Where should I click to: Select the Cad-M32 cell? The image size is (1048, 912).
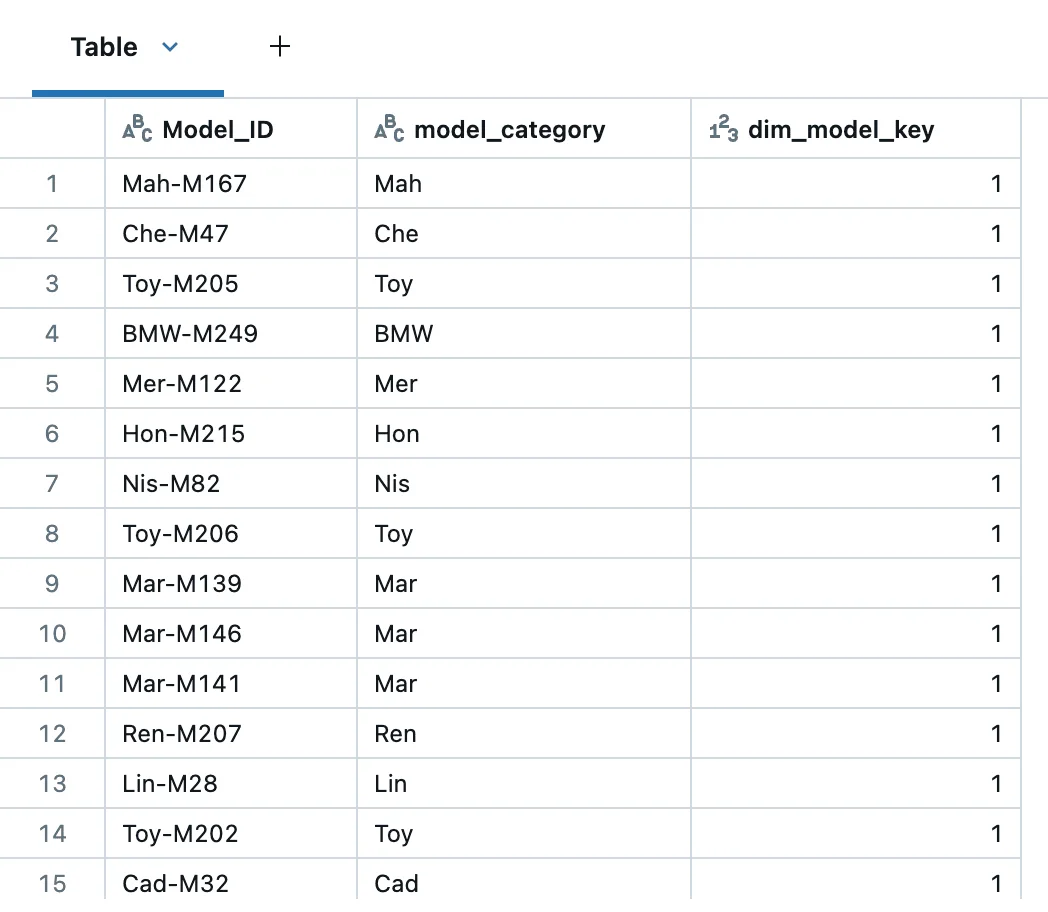(x=176, y=884)
